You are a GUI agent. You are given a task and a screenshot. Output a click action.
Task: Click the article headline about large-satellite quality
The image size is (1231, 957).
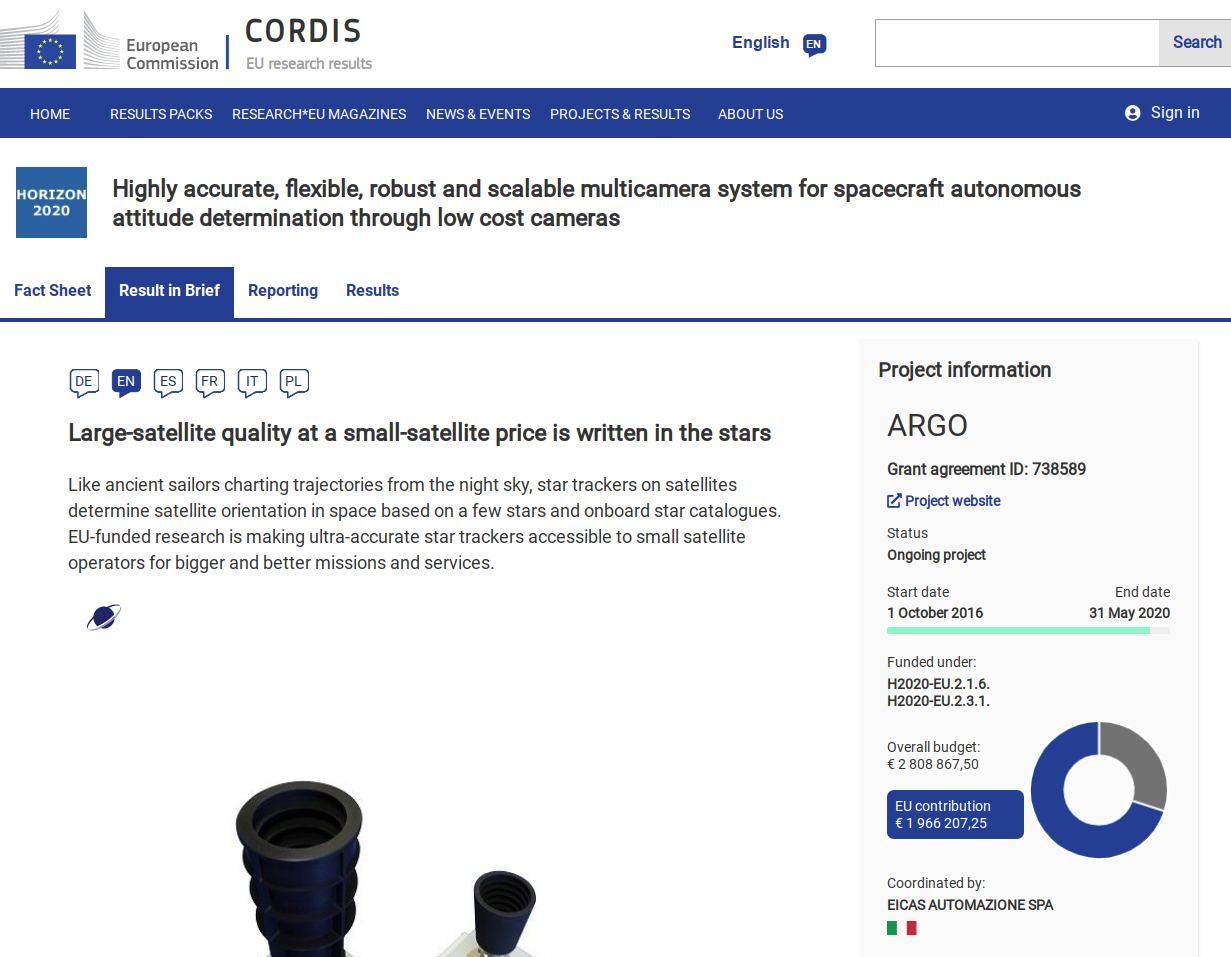point(420,433)
